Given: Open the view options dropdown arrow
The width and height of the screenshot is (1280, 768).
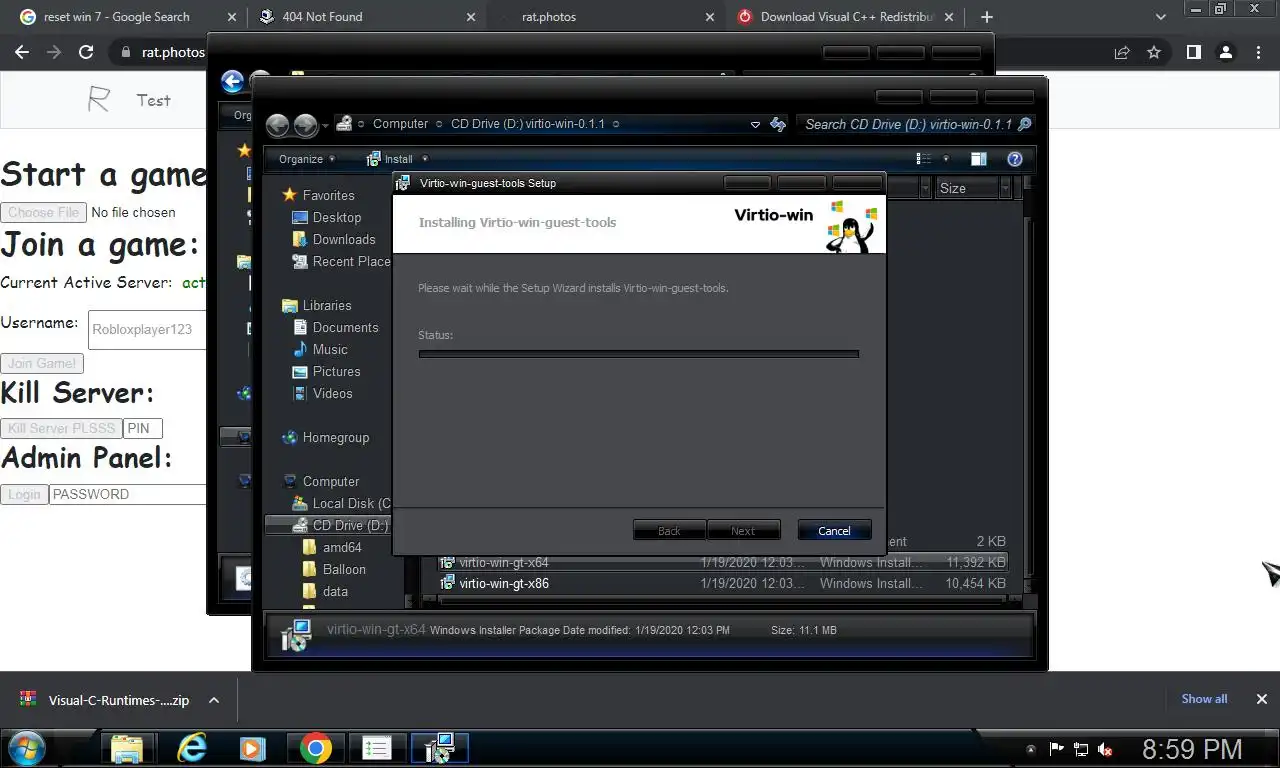Looking at the screenshot, I should pos(946,159).
